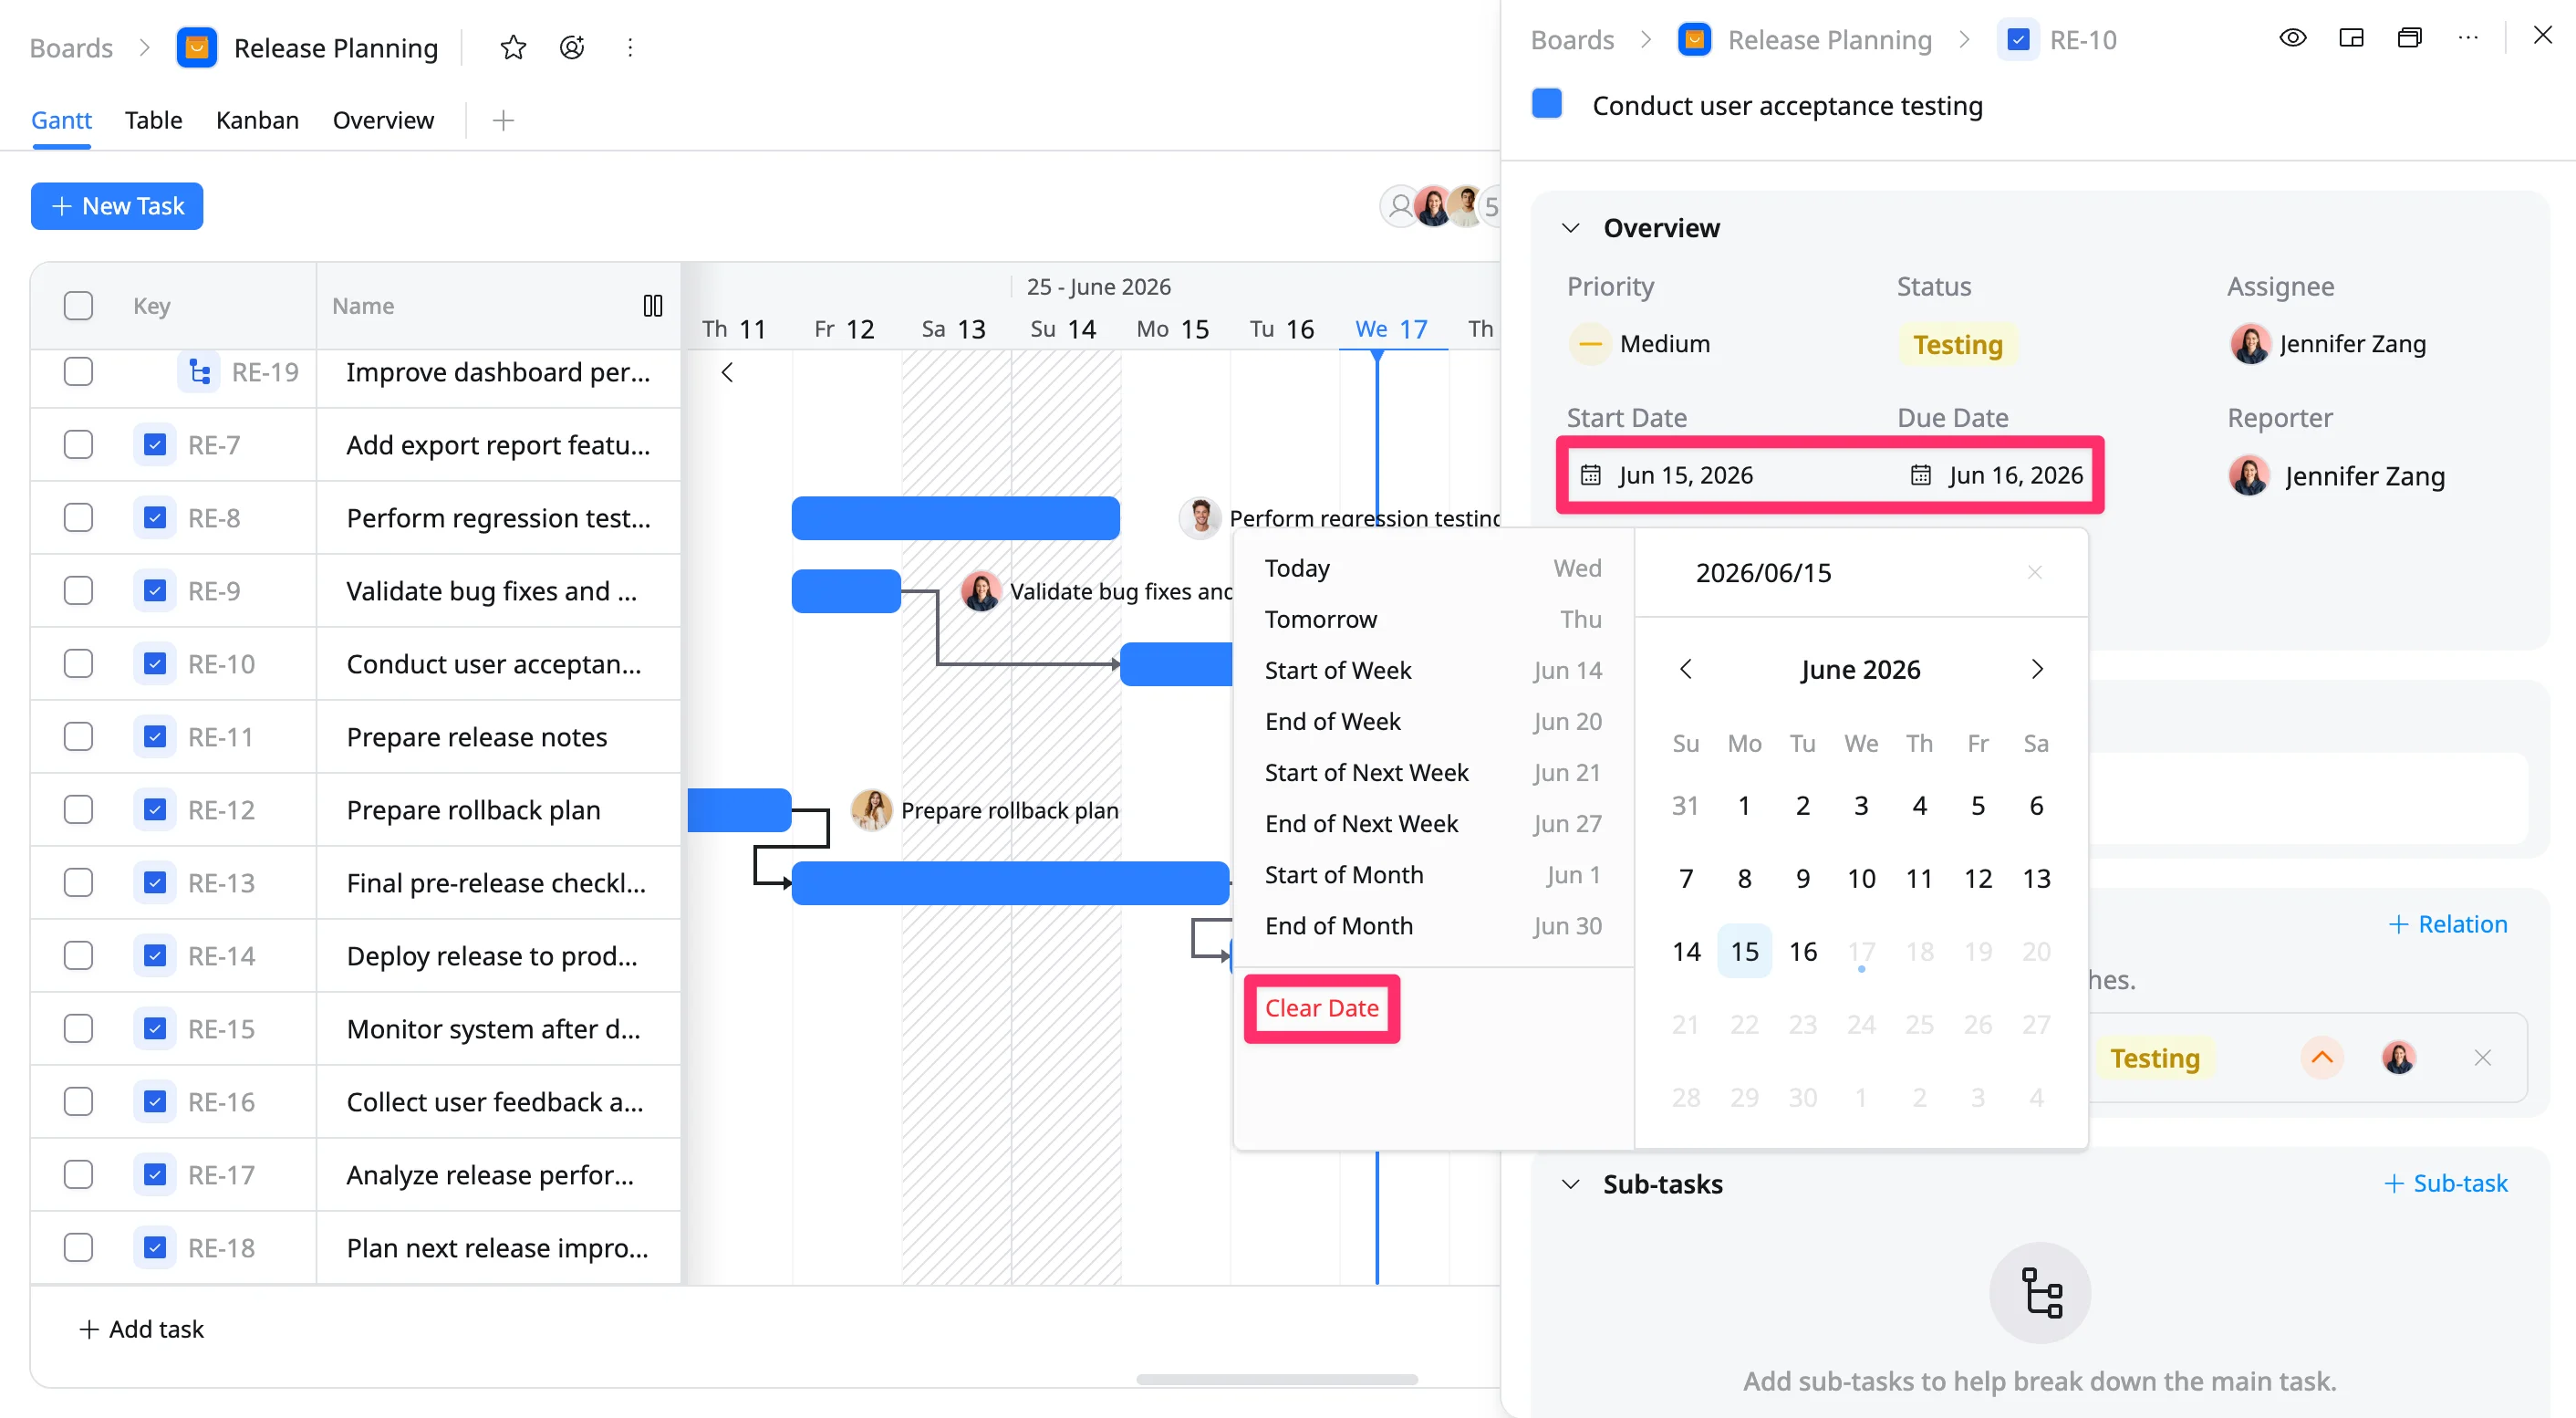2576x1418 pixels.
Task: Click the Gantt horizontal scrollbar
Action: [x=1276, y=1379]
